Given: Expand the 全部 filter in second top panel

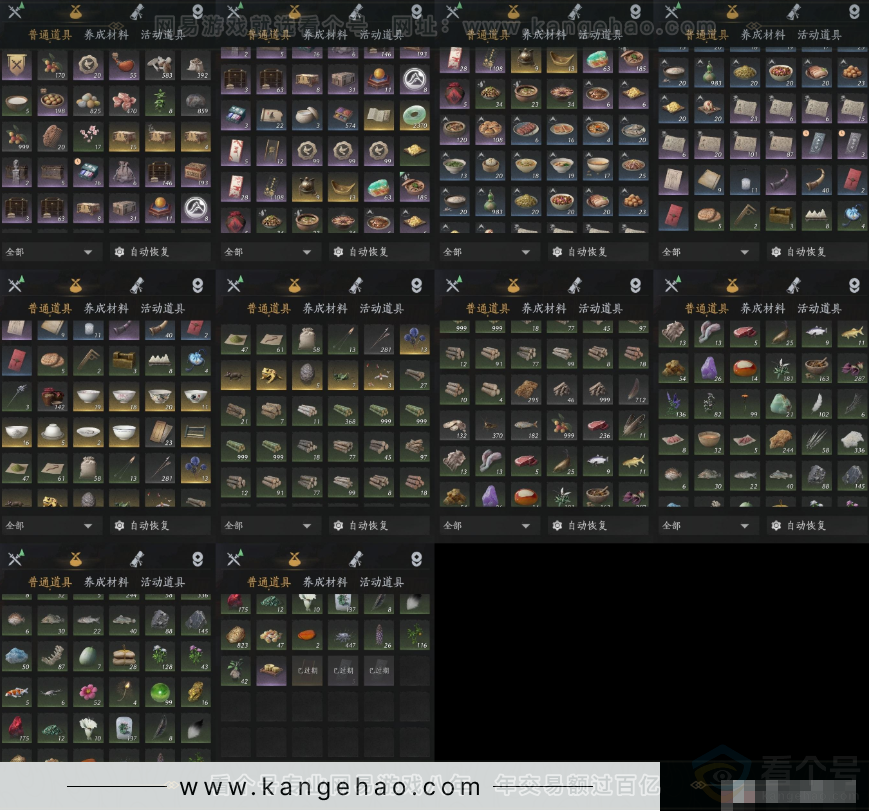Looking at the screenshot, I should click(270, 252).
